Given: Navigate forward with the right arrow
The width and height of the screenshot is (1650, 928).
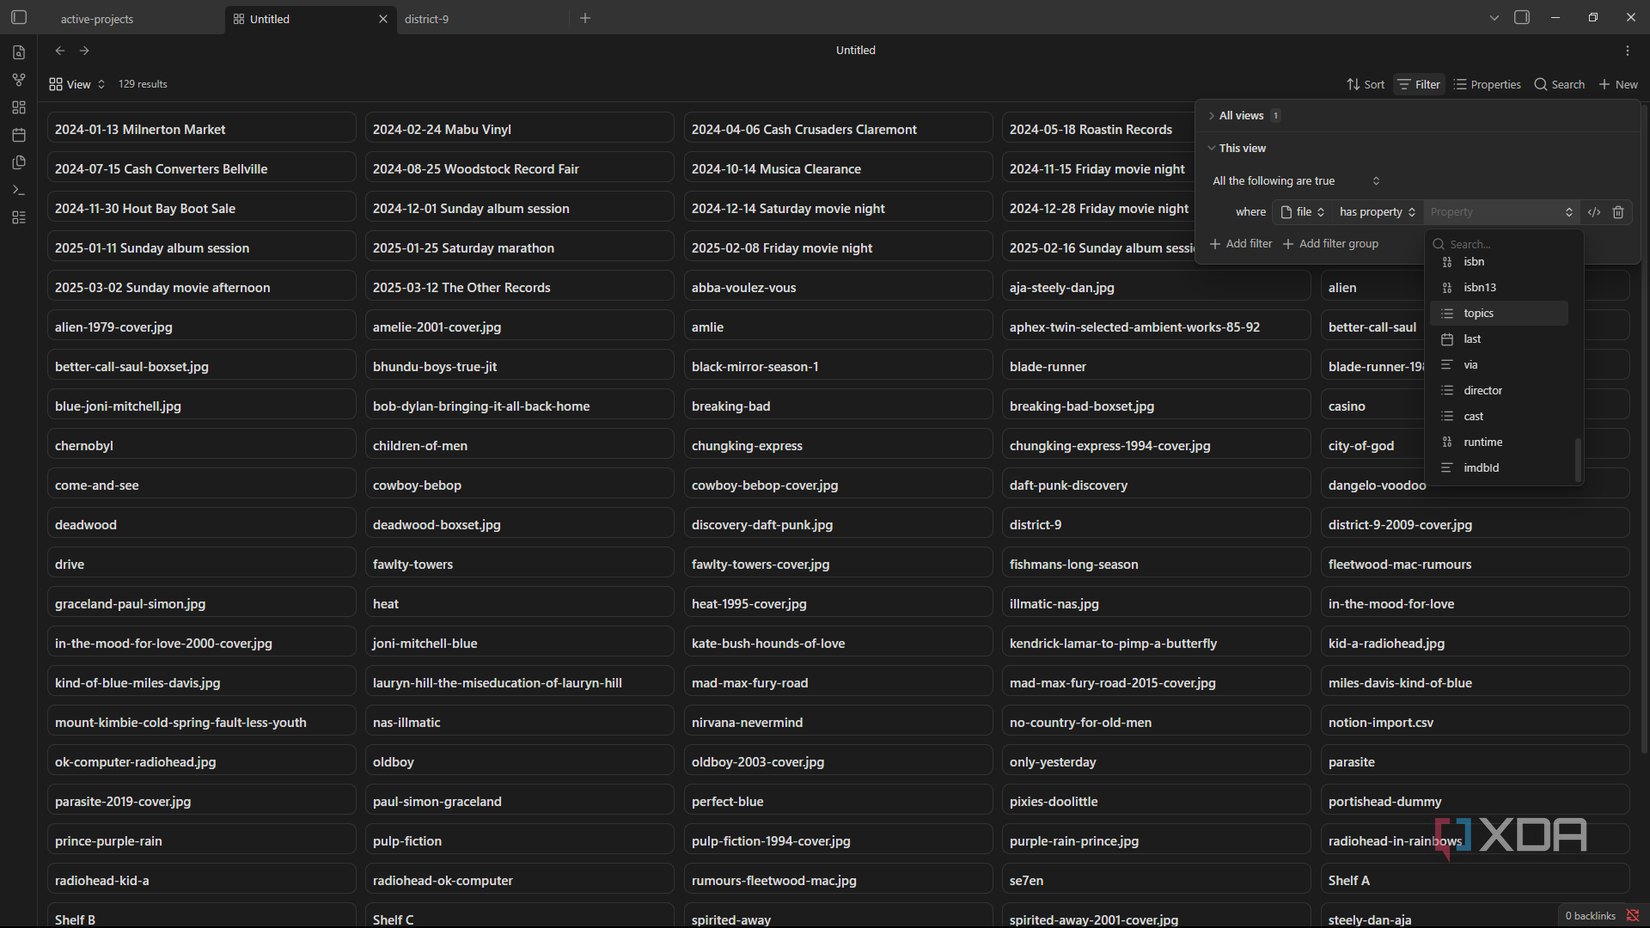Looking at the screenshot, I should (84, 50).
